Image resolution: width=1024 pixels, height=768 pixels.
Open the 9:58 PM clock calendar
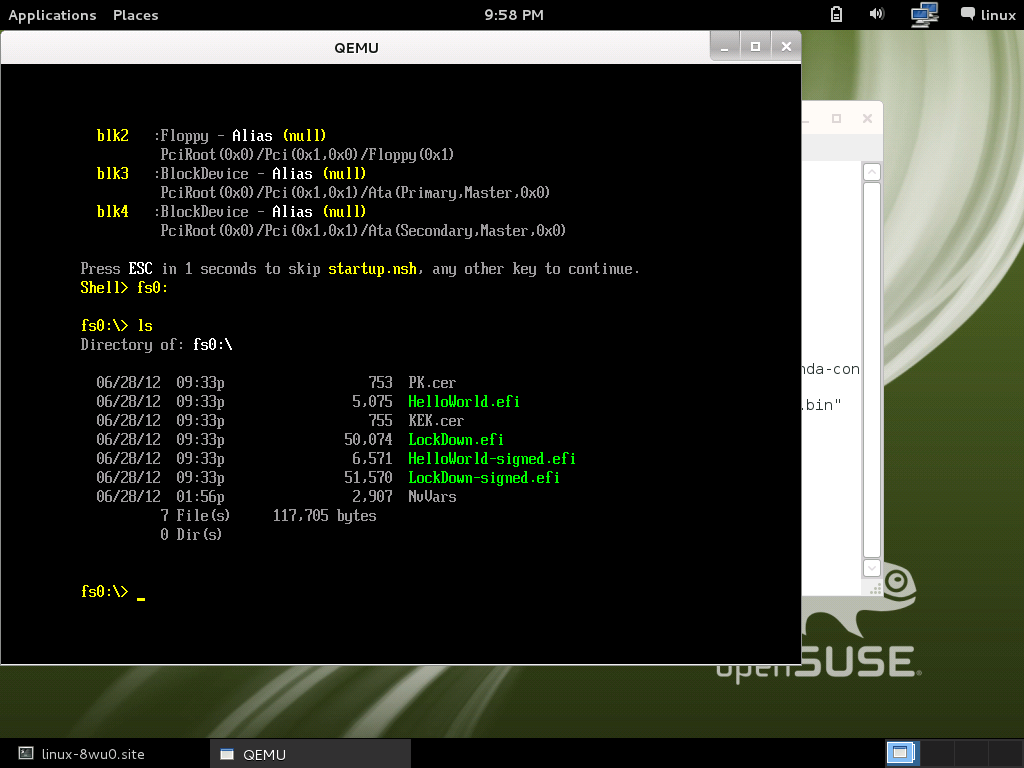[514, 15]
